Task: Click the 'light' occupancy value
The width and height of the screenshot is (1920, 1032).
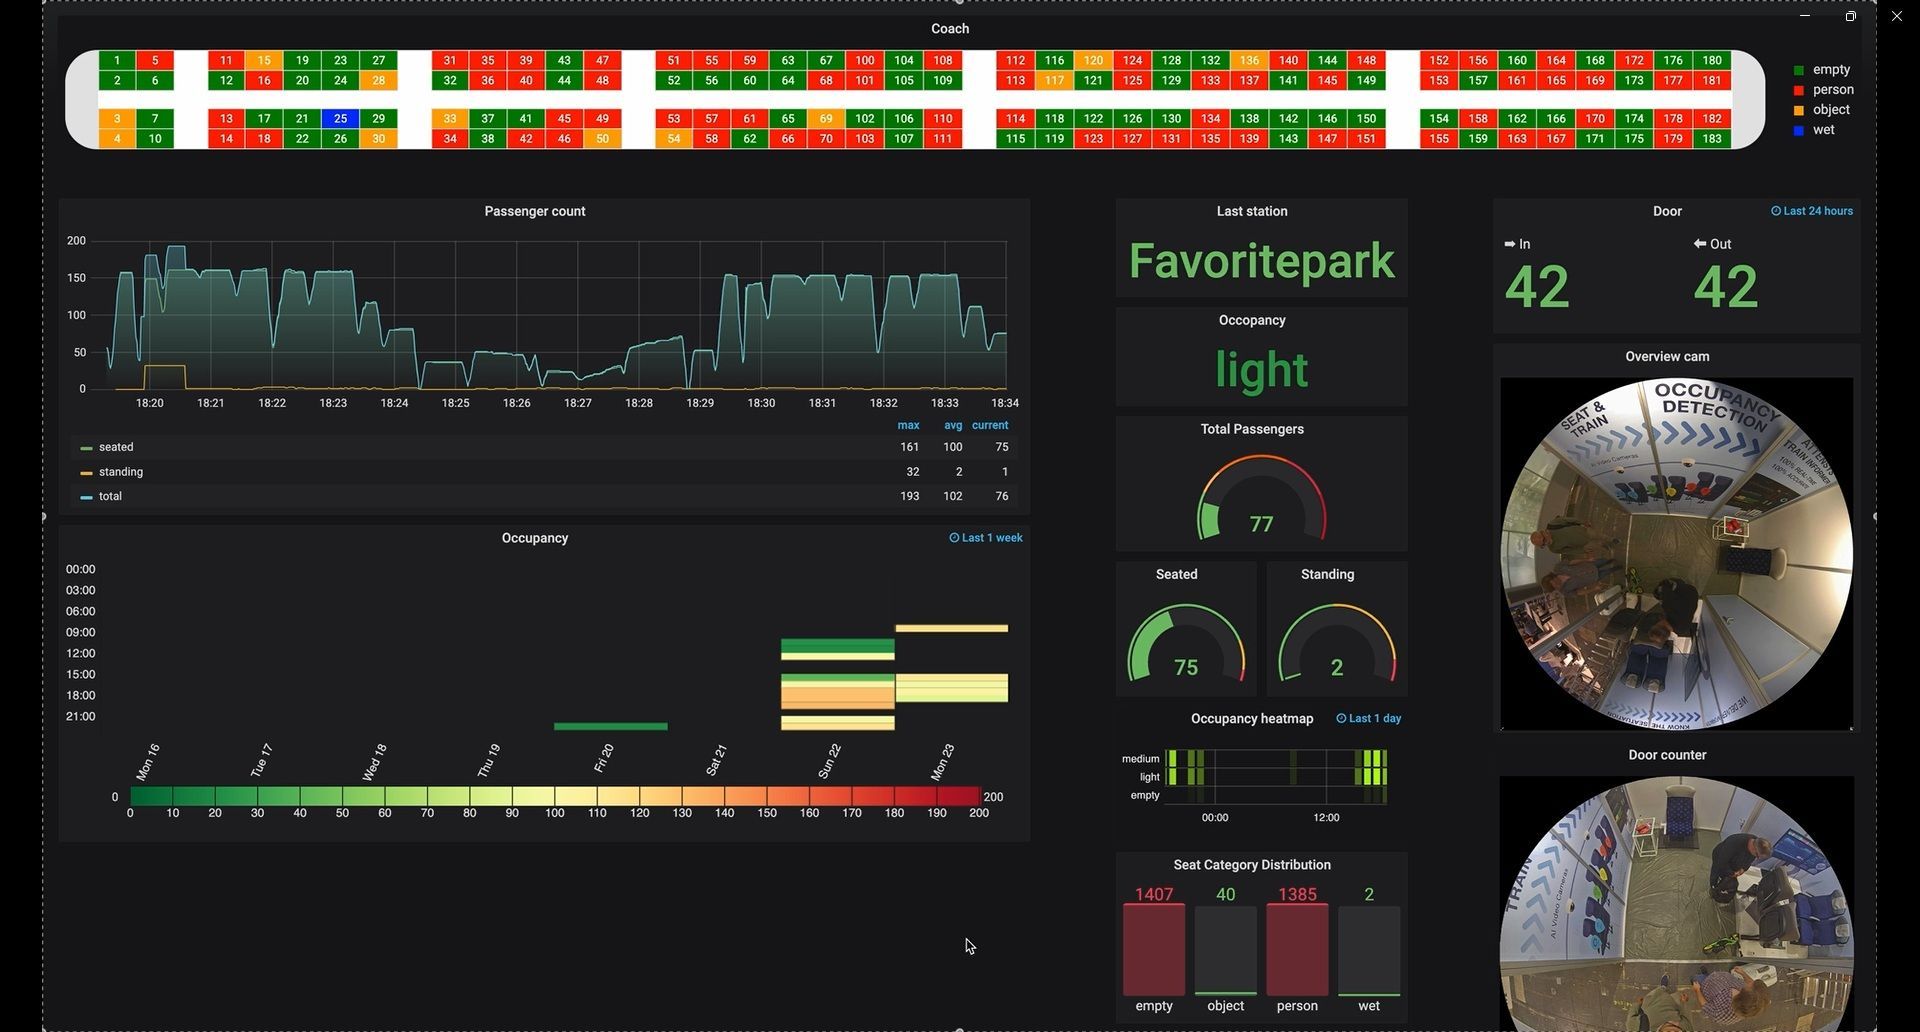Action: pyautogui.click(x=1261, y=370)
